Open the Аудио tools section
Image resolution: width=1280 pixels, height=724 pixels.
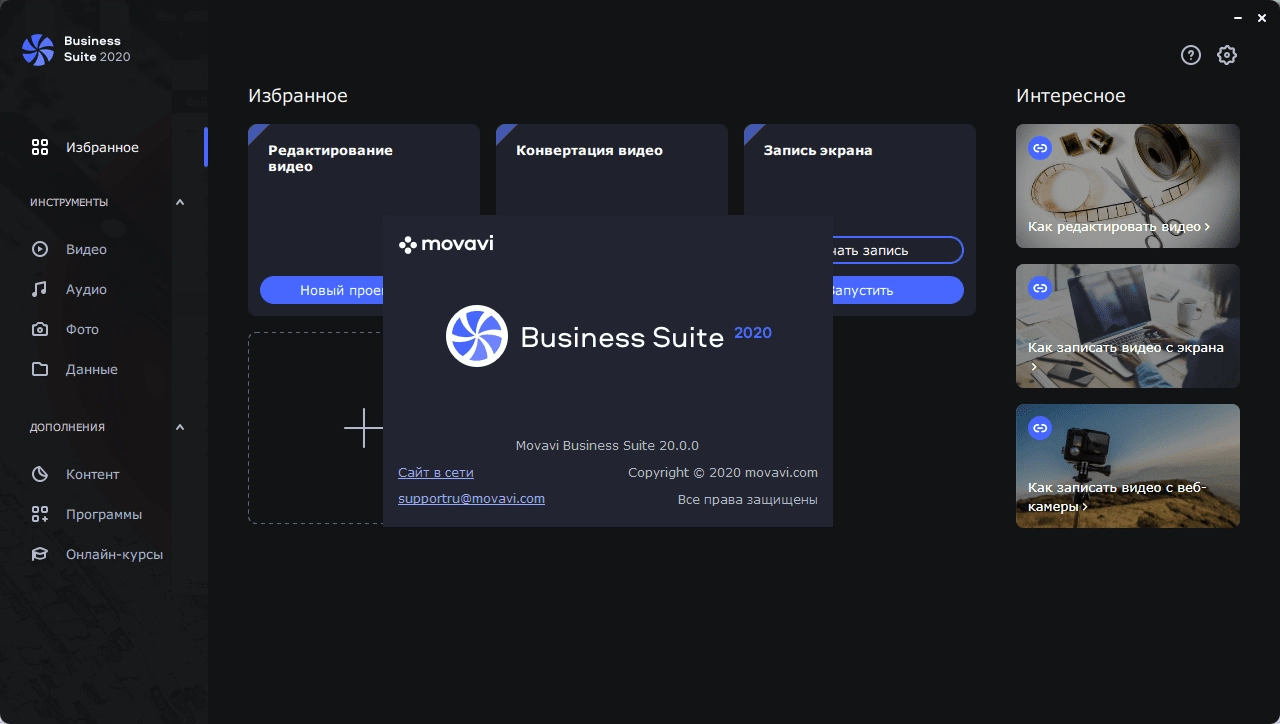104,289
